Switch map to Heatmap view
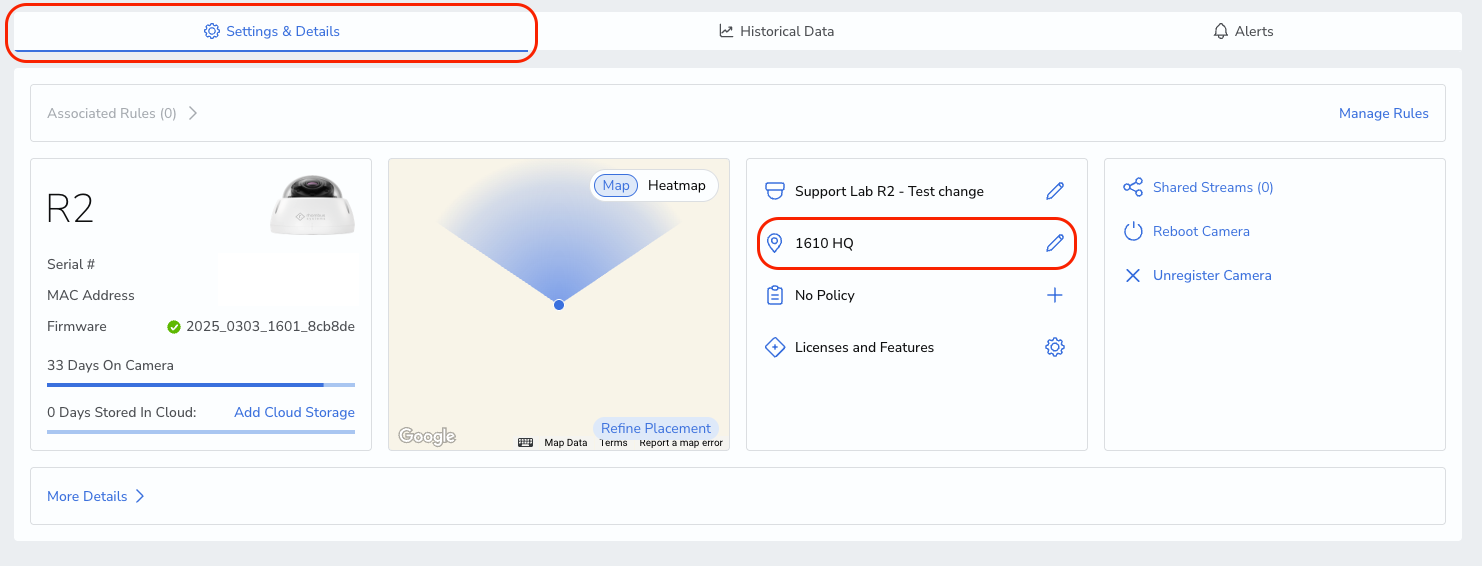 click(677, 185)
